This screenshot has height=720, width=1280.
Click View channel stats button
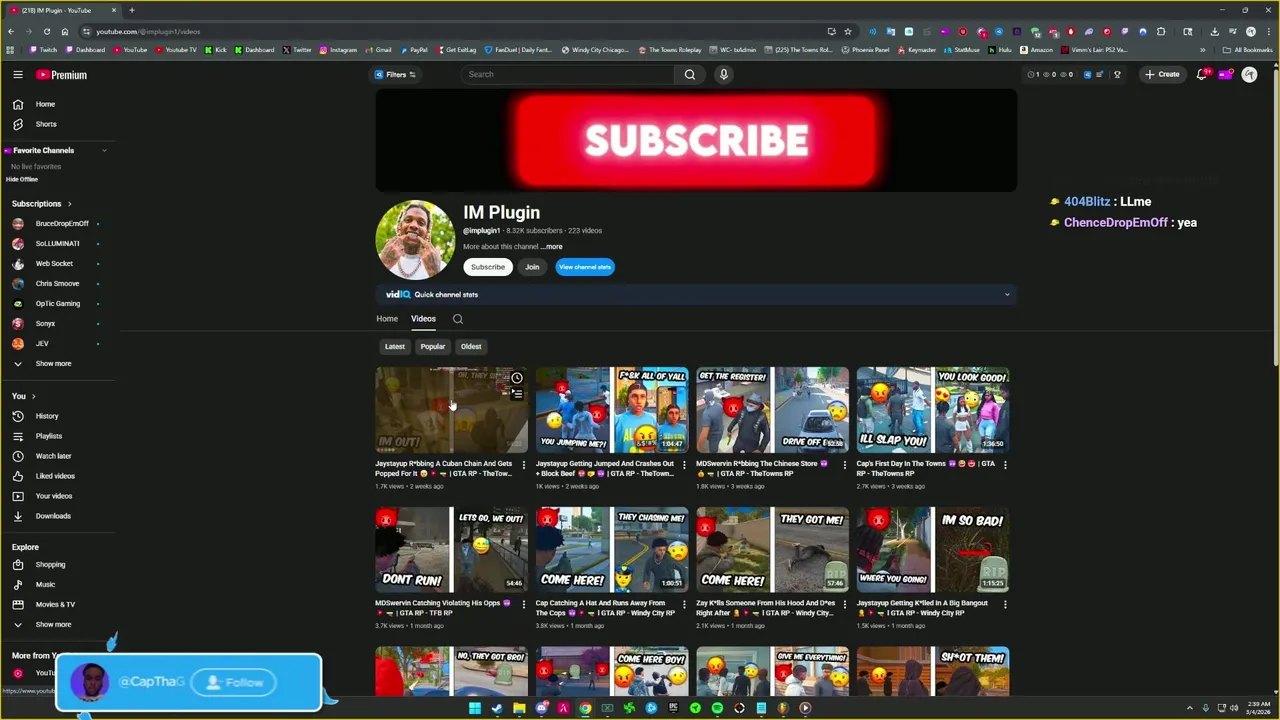(x=585, y=267)
